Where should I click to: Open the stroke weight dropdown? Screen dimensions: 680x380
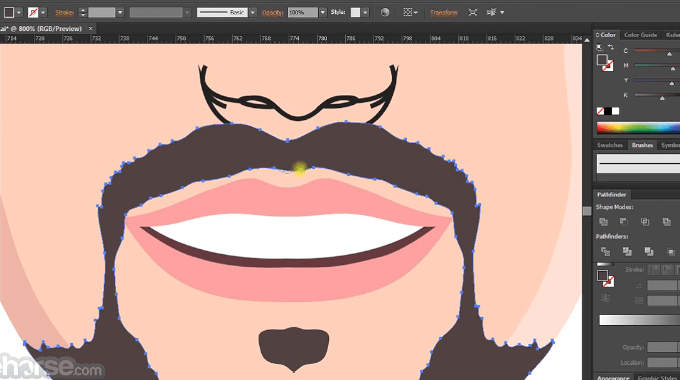coord(120,13)
